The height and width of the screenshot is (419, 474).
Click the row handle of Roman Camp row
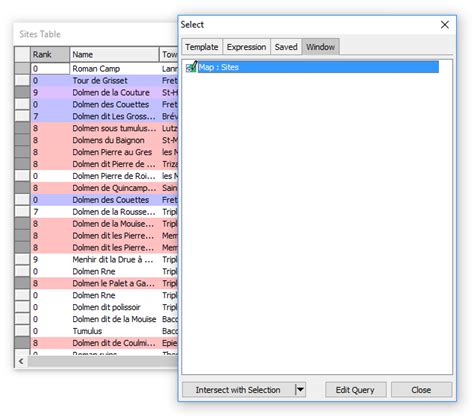coord(22,69)
